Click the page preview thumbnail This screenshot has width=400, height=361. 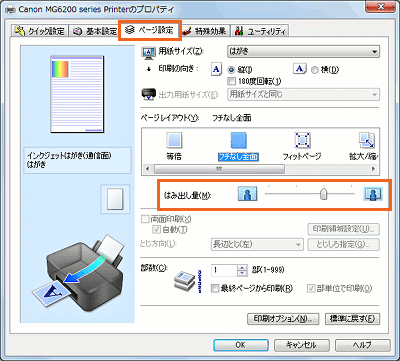(77, 95)
